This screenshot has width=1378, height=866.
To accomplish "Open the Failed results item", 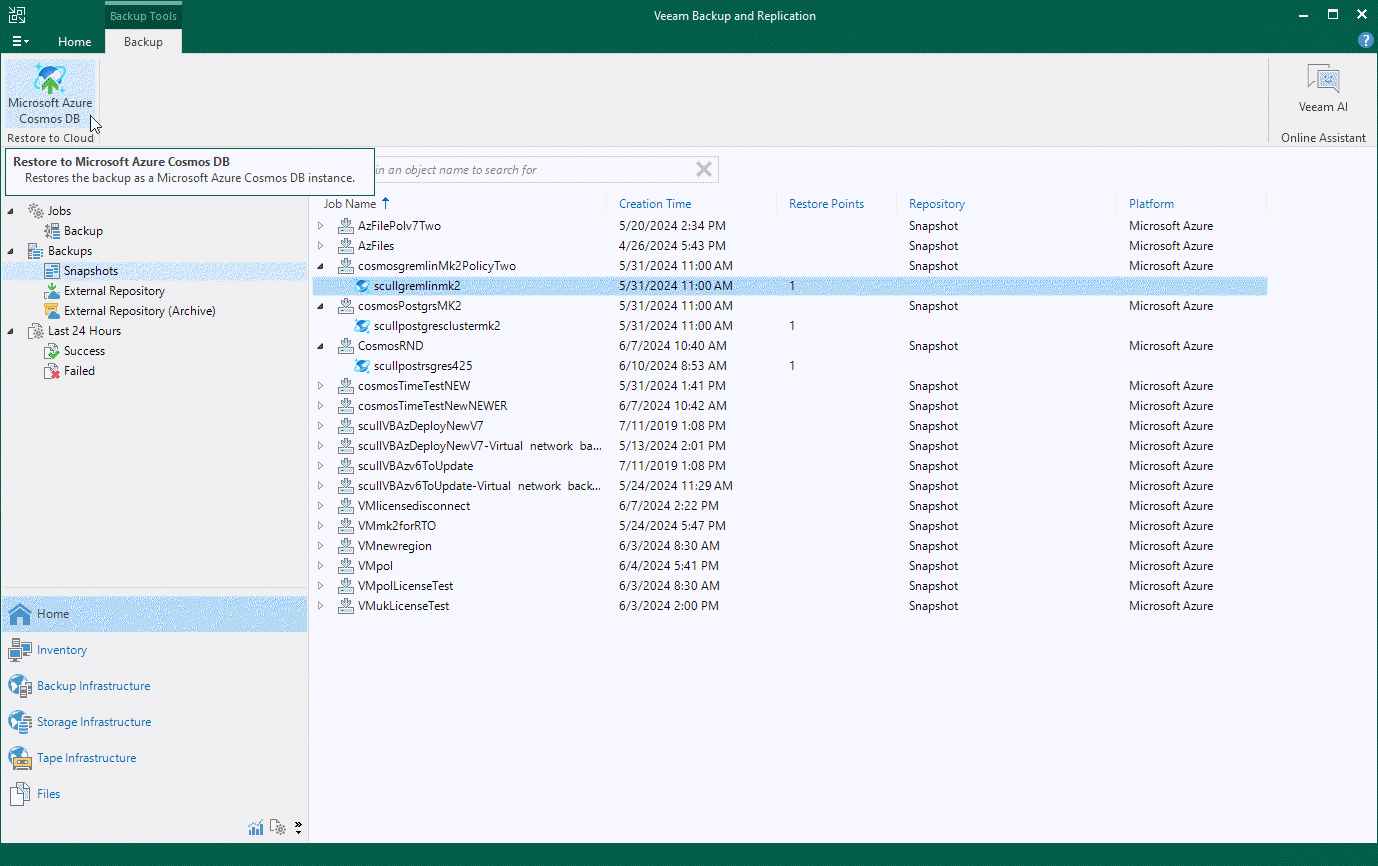I will (79, 371).
